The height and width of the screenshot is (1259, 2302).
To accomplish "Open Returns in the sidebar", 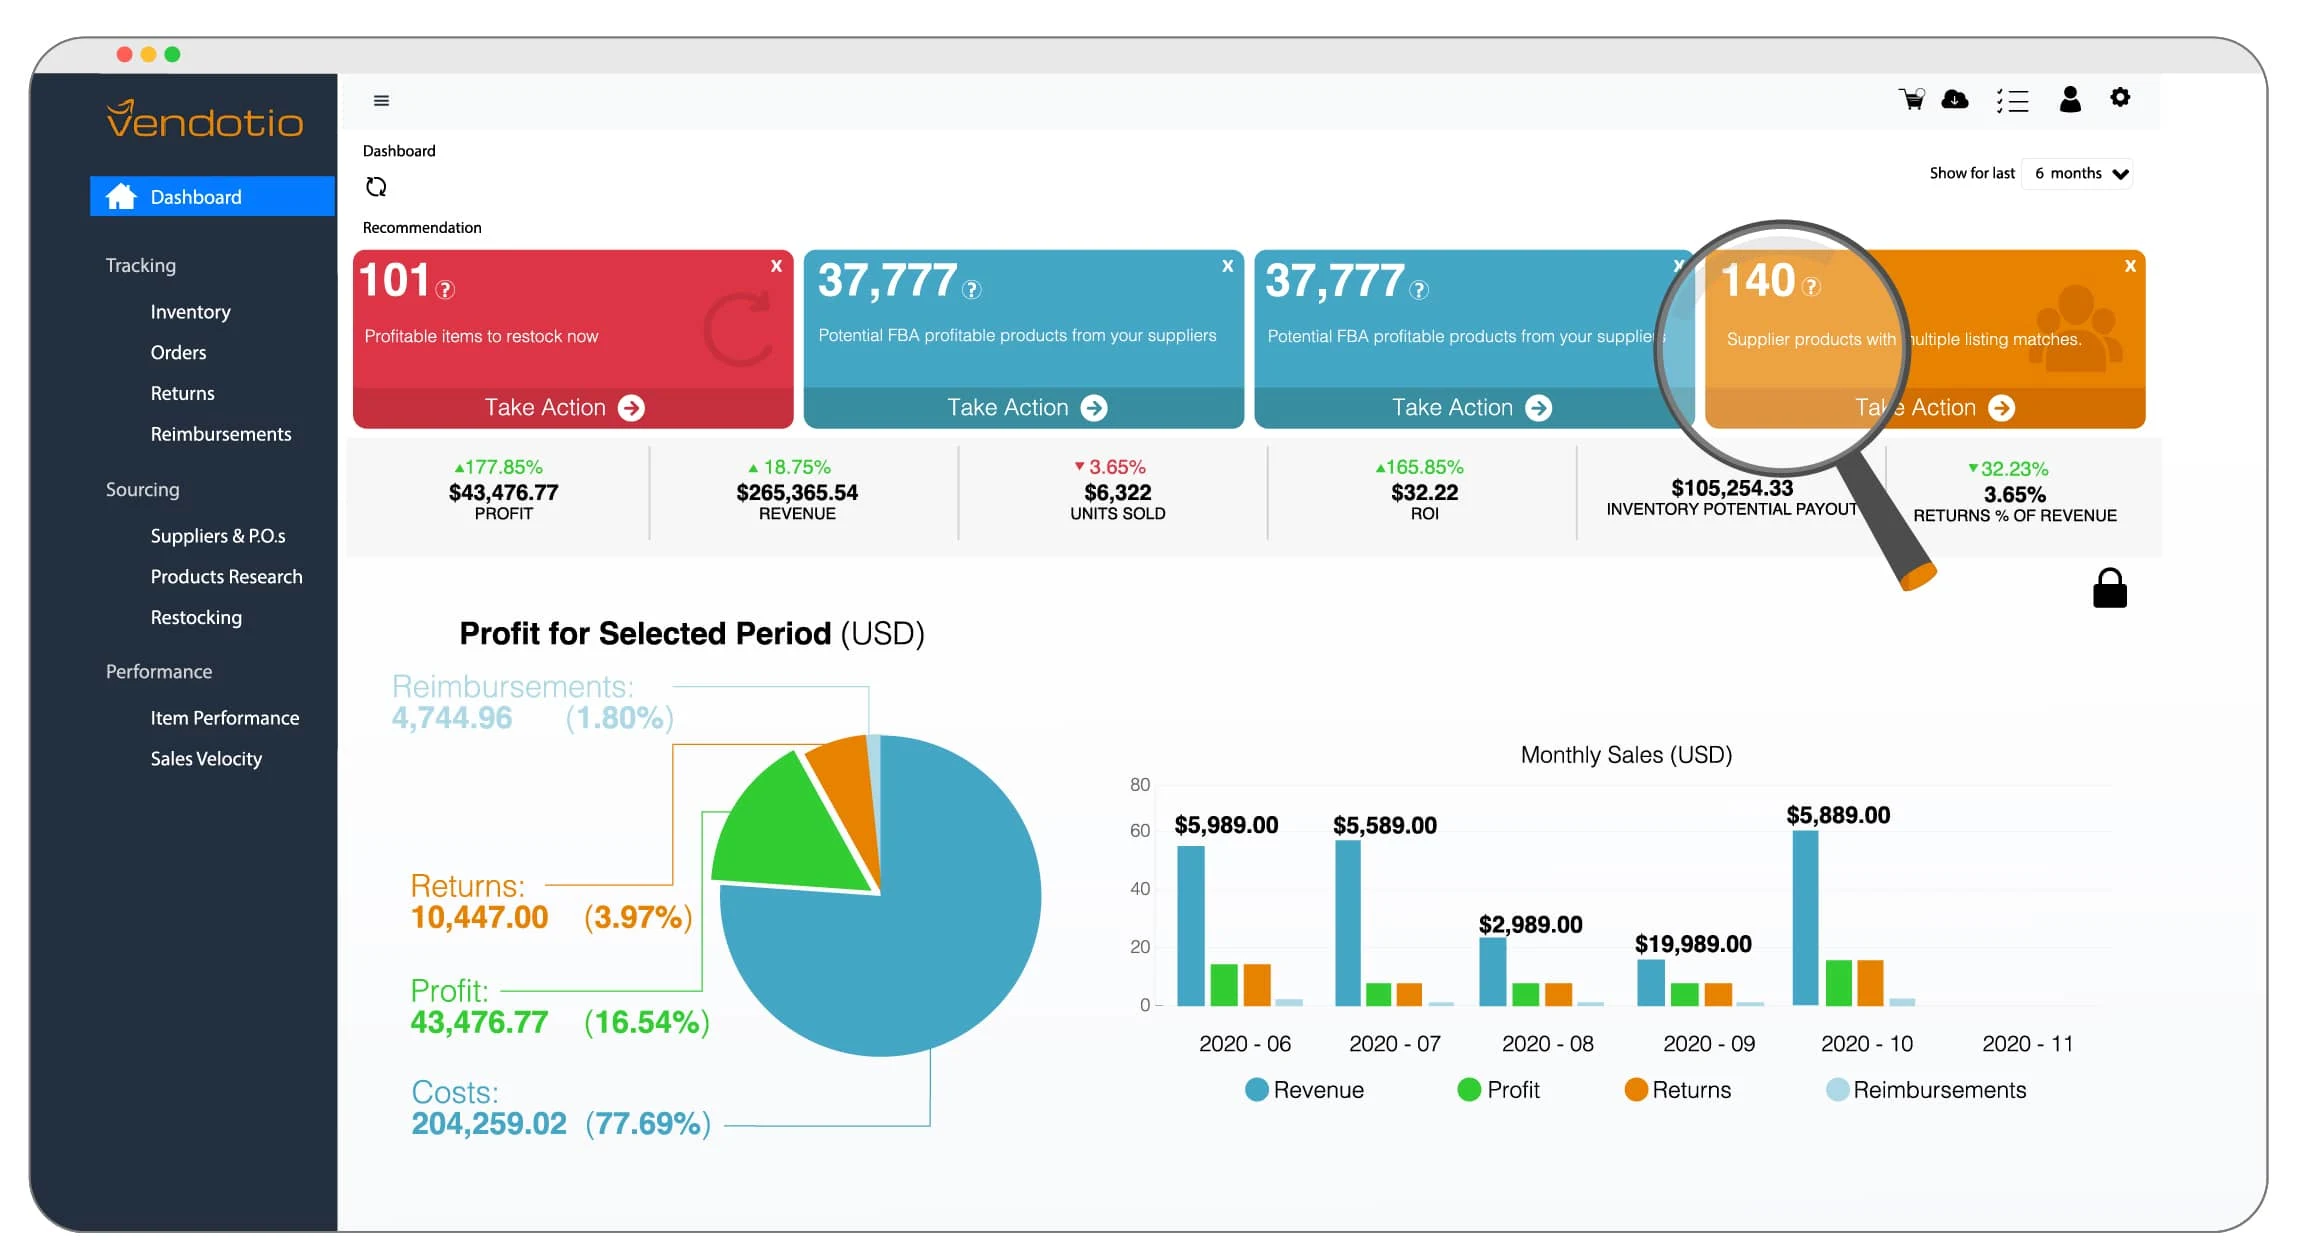I will tap(182, 394).
